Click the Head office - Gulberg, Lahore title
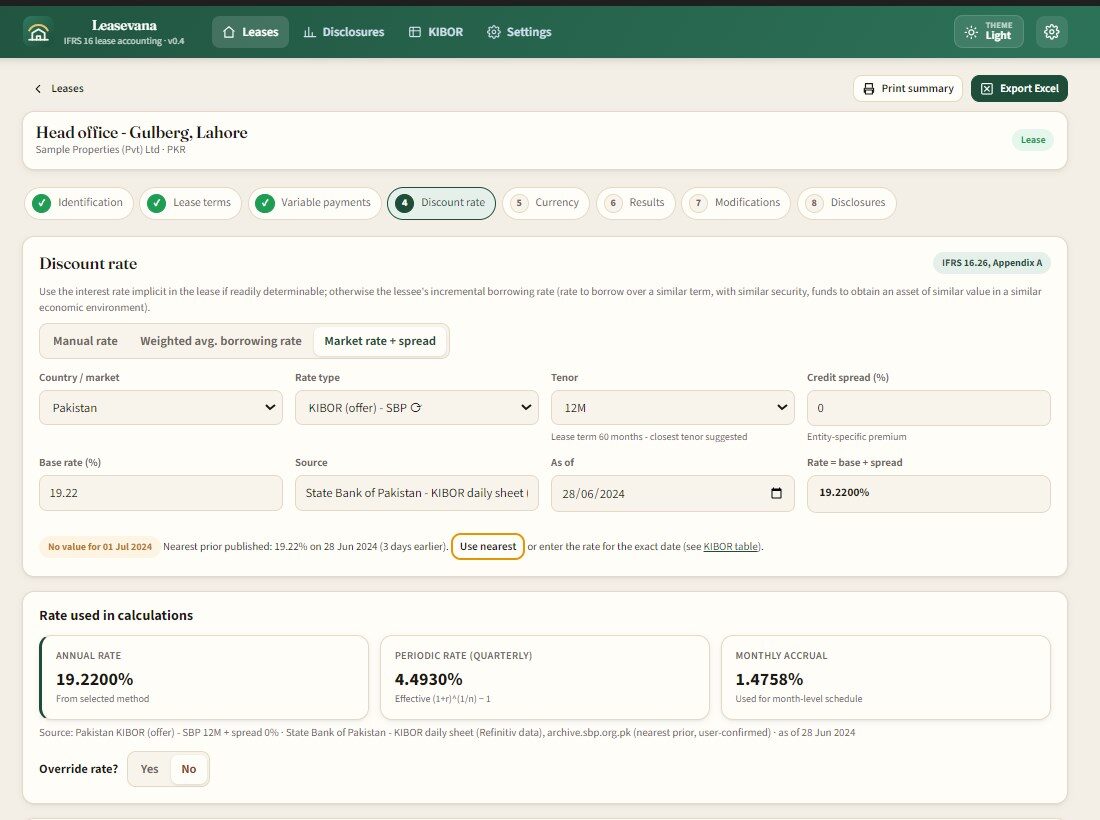1100x820 pixels. tap(142, 132)
